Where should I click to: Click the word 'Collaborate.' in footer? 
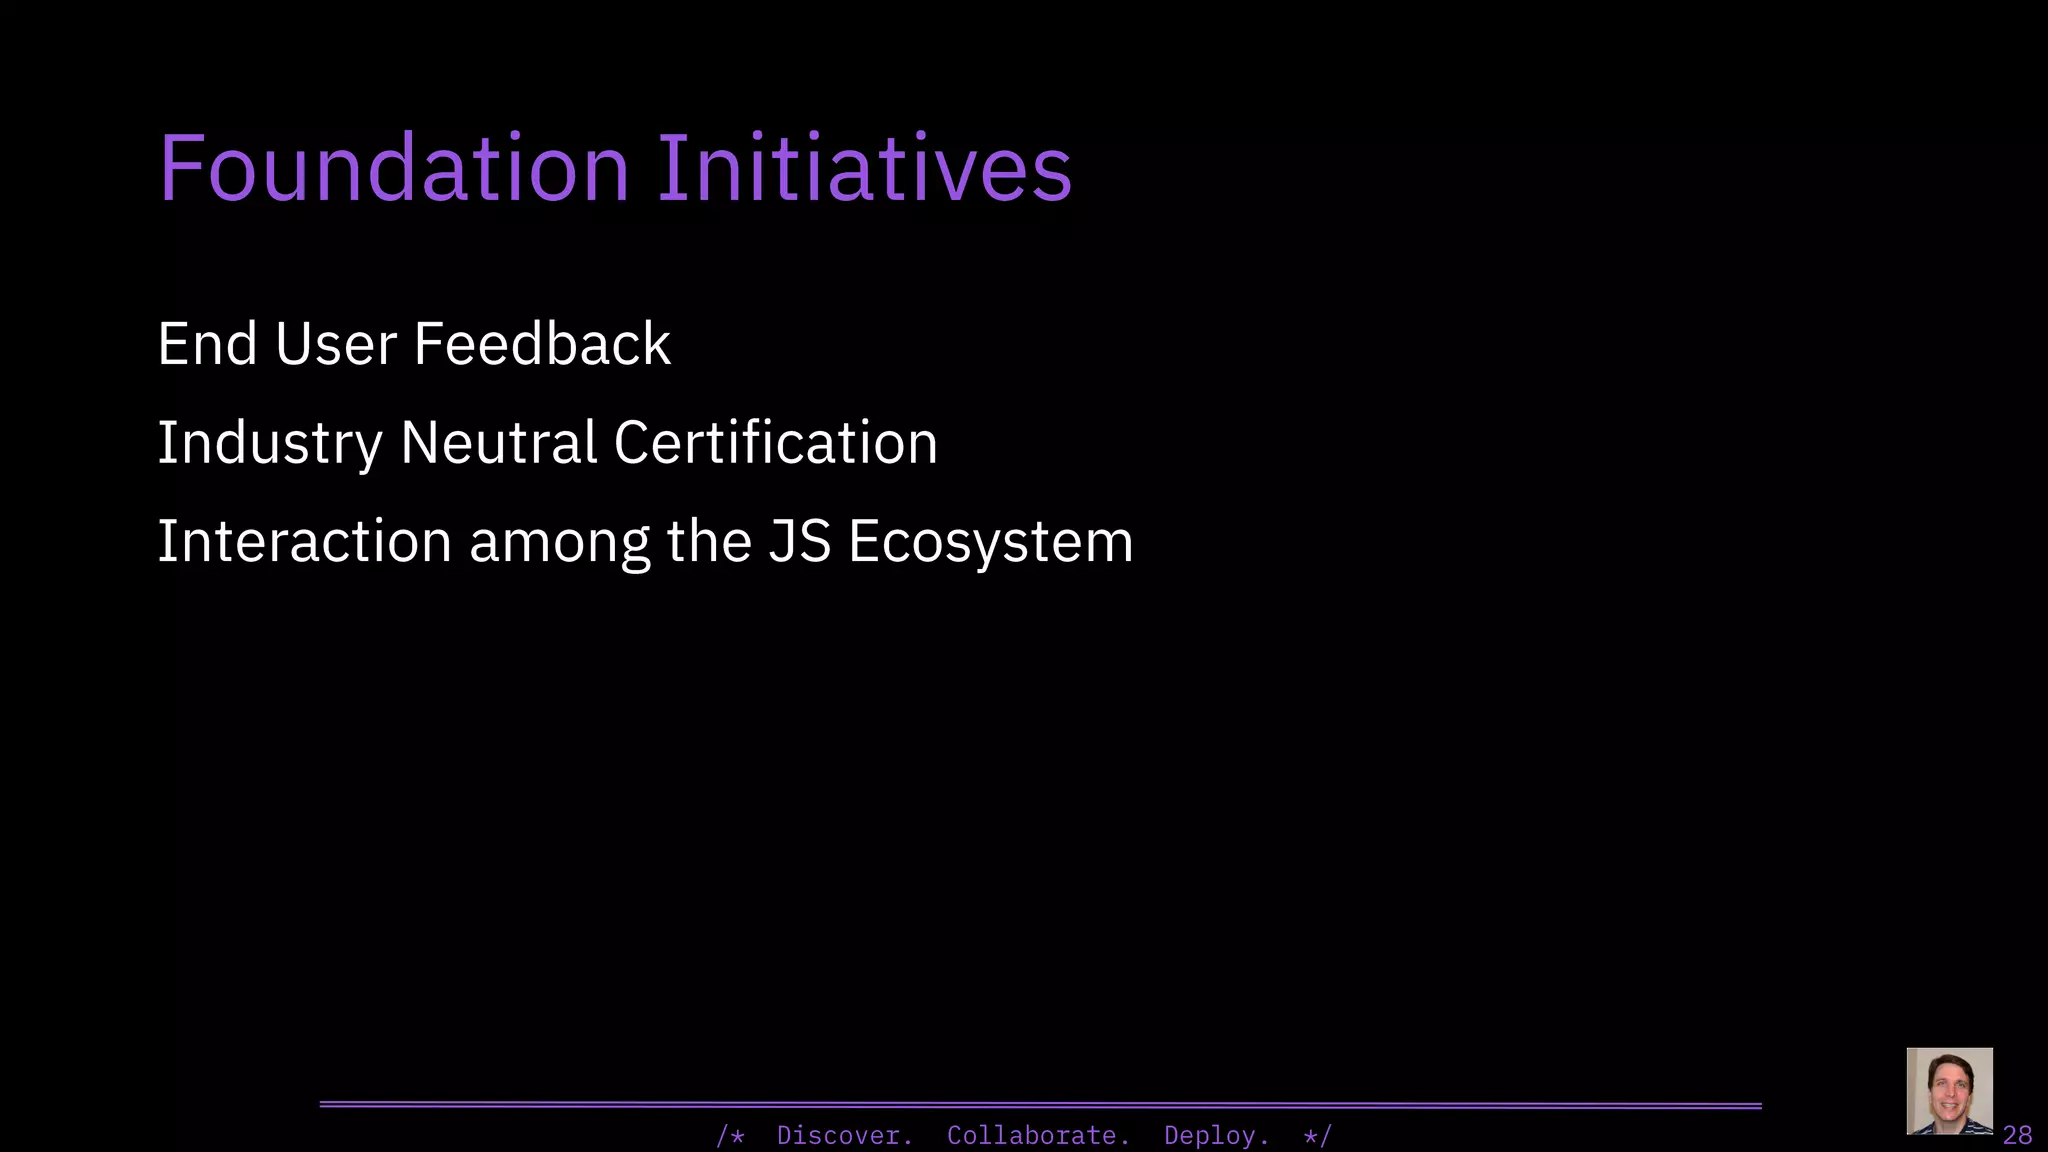pyautogui.click(x=1038, y=1136)
